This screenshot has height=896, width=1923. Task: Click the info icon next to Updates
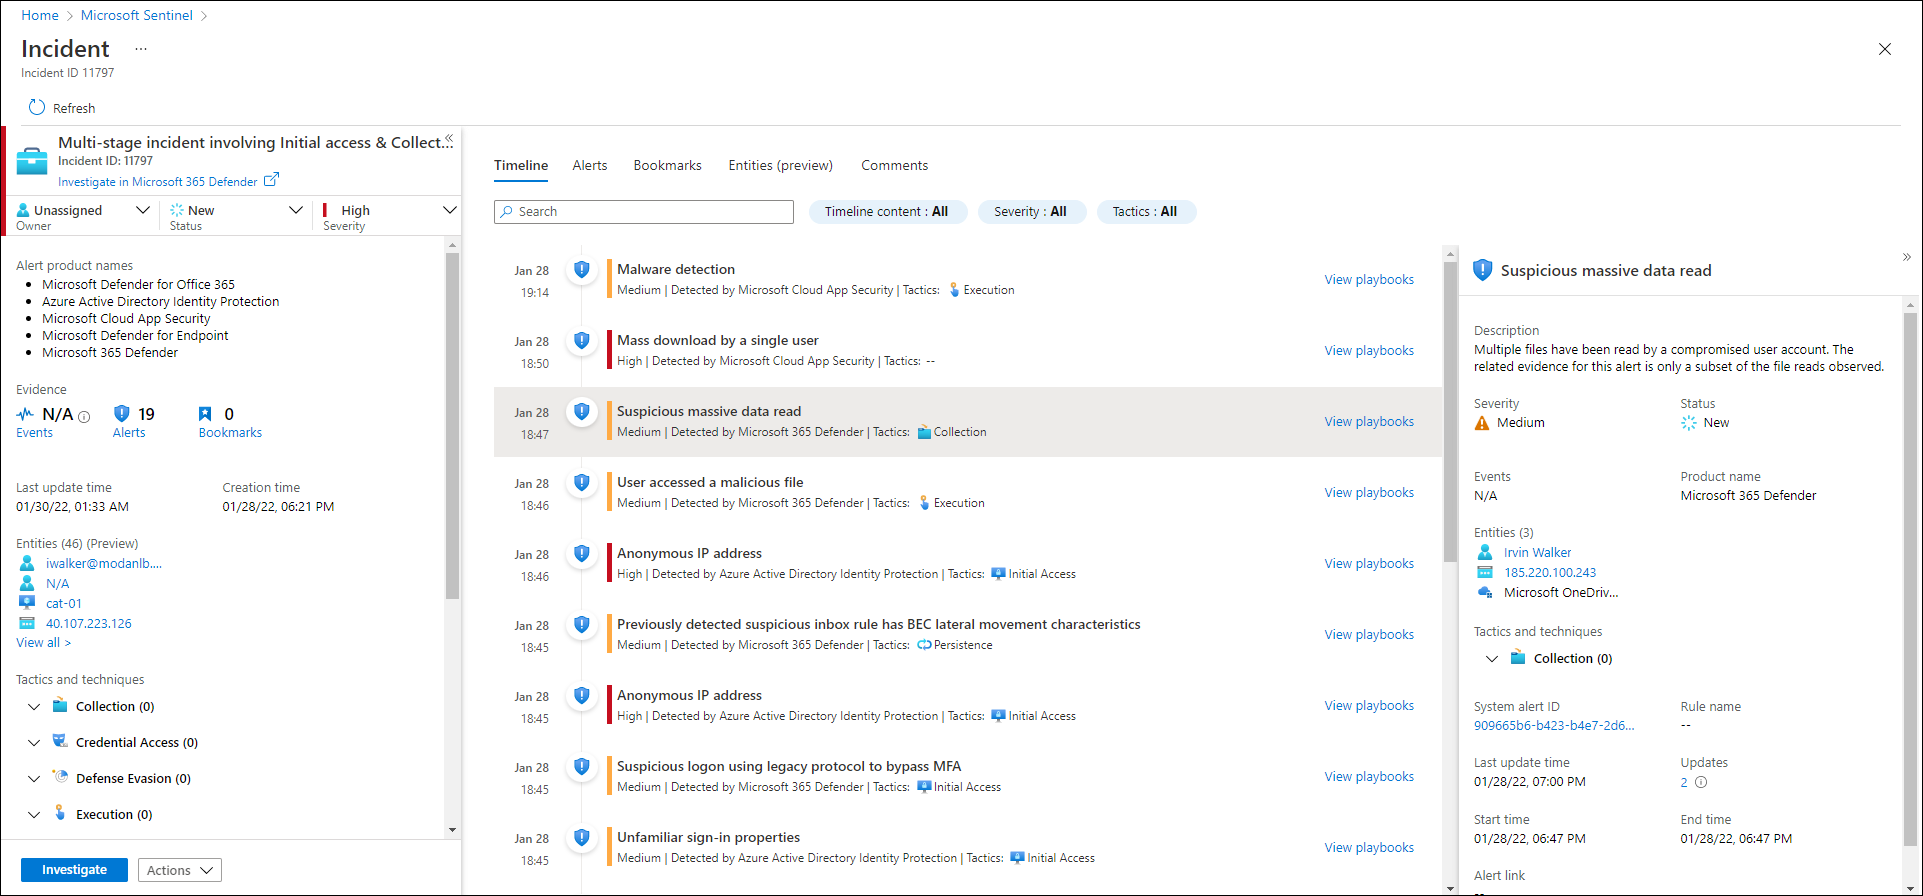(x=1701, y=783)
